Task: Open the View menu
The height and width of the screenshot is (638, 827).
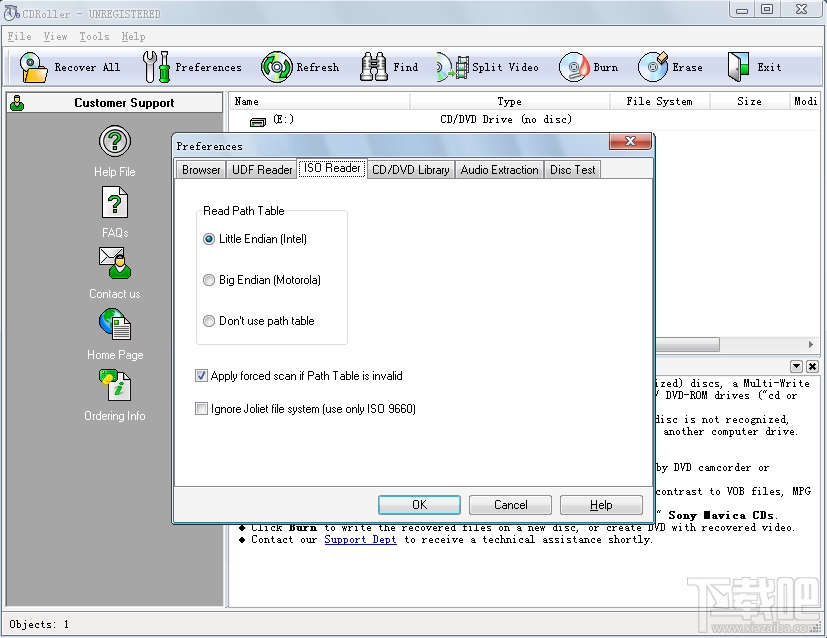Action: (55, 36)
